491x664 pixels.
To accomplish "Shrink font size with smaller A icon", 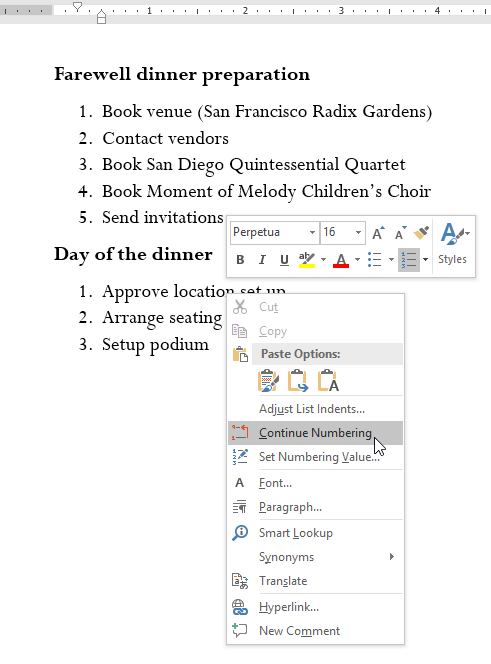I will (400, 233).
